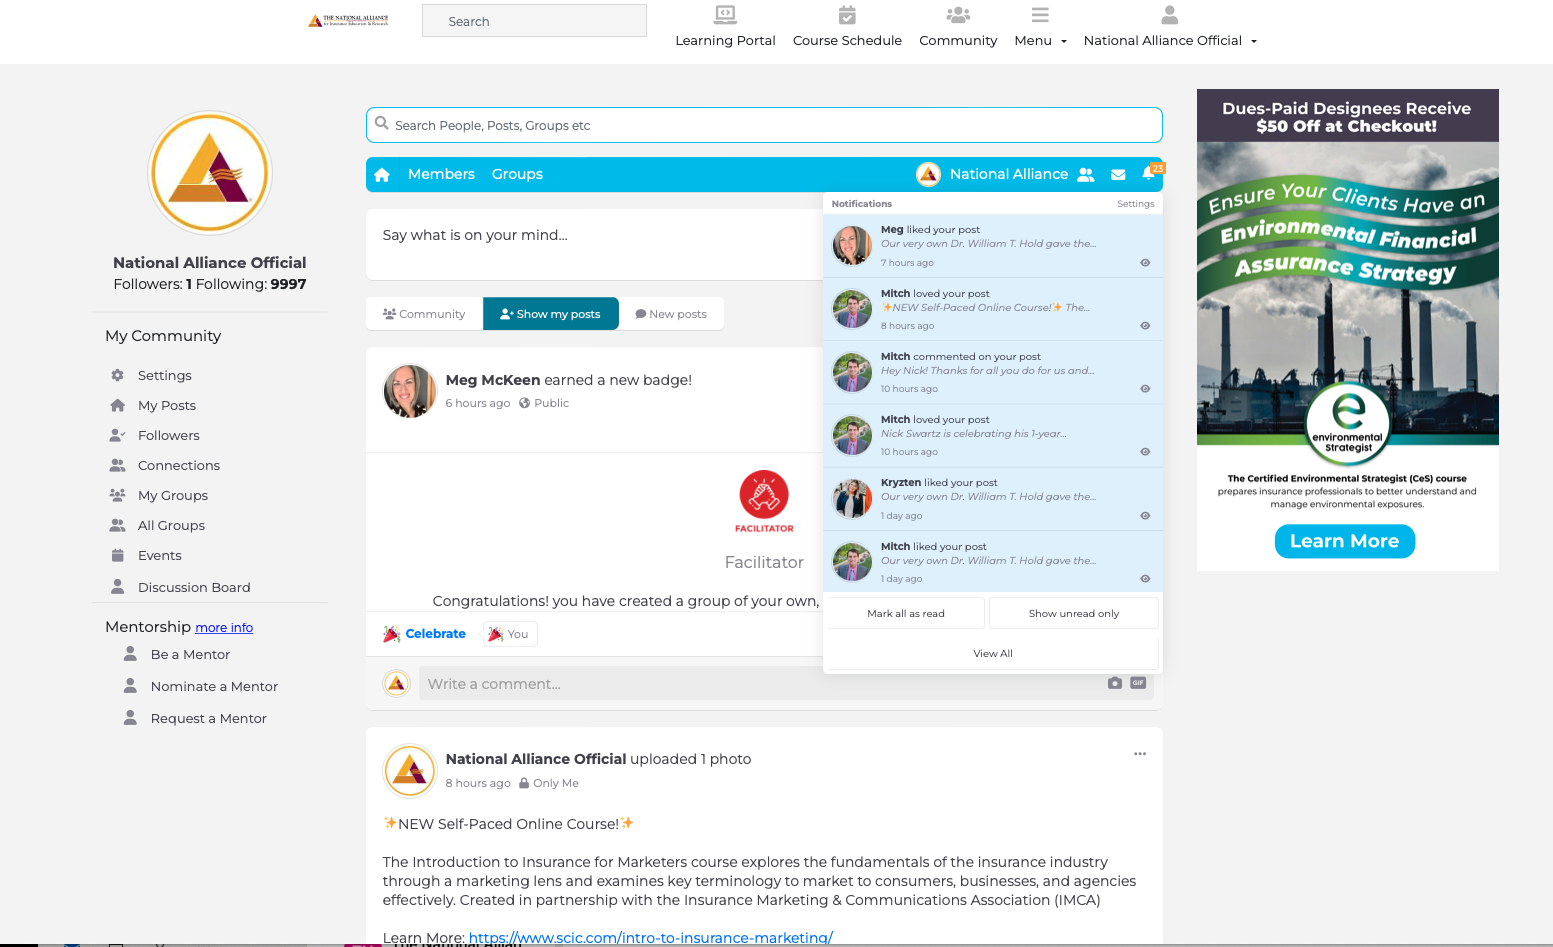Open notification Settings link
This screenshot has width=1553, height=947.
(x=1135, y=204)
